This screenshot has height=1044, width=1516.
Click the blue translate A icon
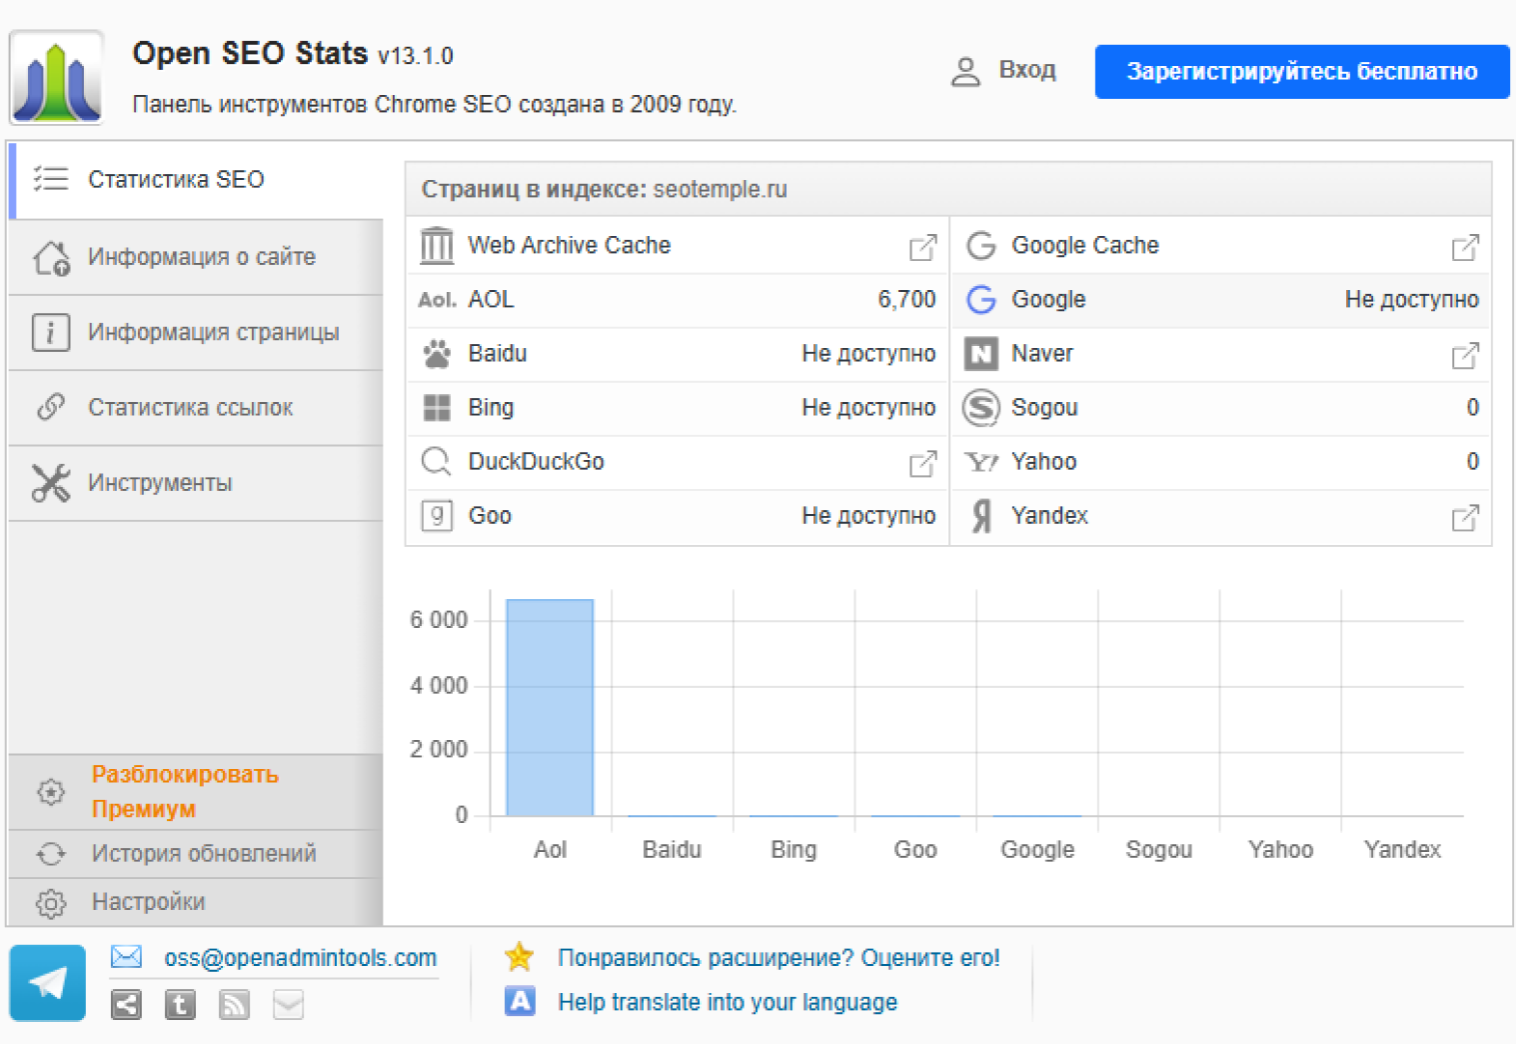520,1001
